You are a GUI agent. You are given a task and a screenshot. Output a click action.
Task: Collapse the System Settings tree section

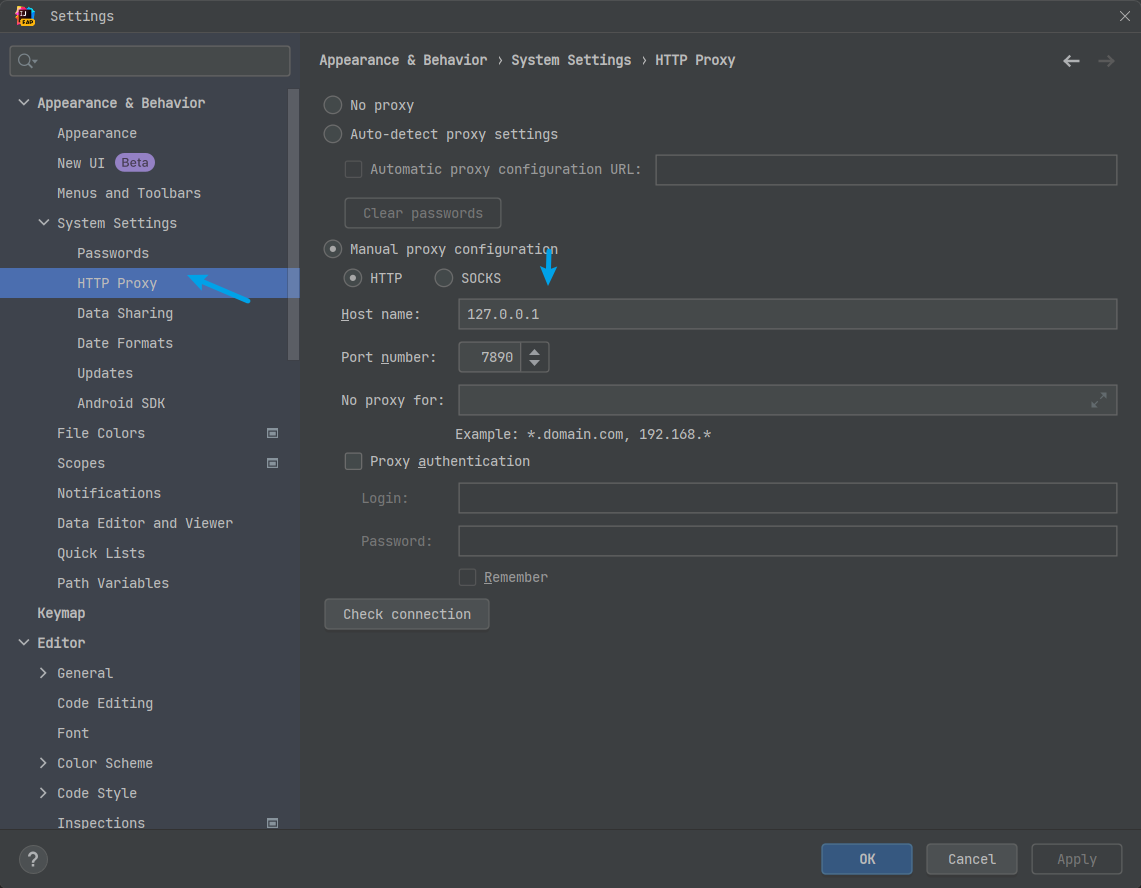click(43, 222)
